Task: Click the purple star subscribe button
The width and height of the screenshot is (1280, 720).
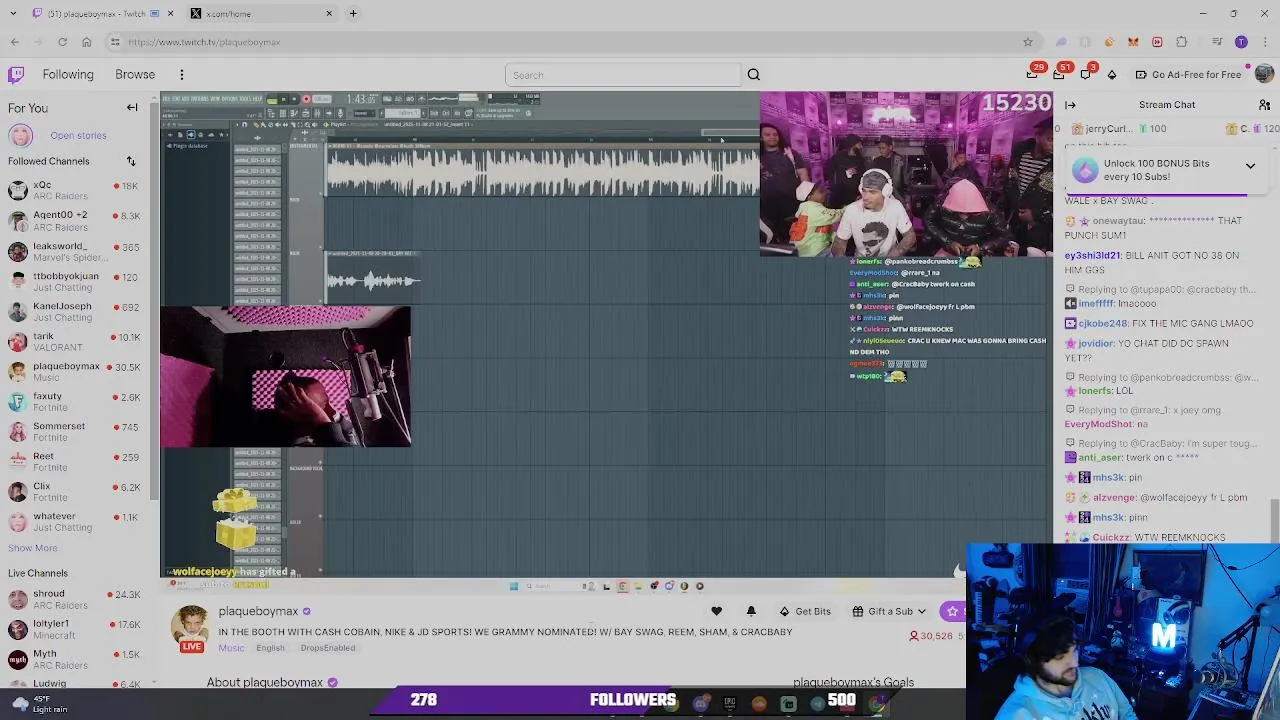Action: point(953,611)
